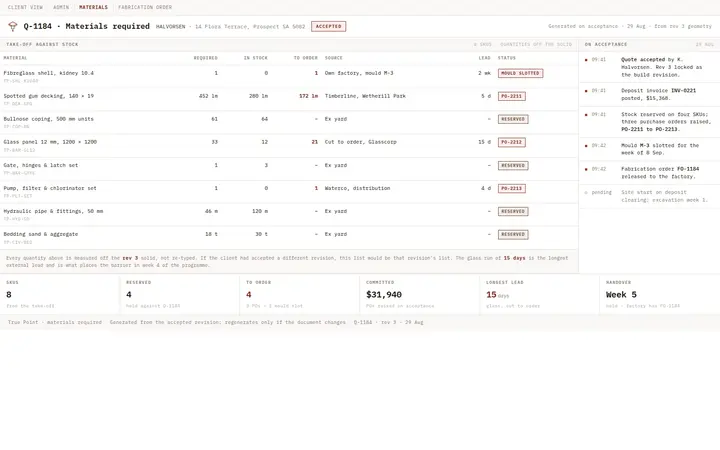Click the SKUS summary card showing 8

[x=60, y=295]
